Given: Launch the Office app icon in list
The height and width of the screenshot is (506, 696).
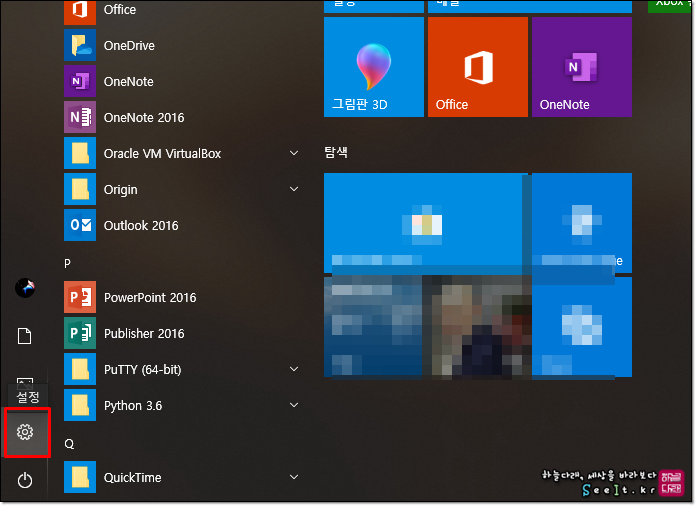Looking at the screenshot, I should pos(80,11).
